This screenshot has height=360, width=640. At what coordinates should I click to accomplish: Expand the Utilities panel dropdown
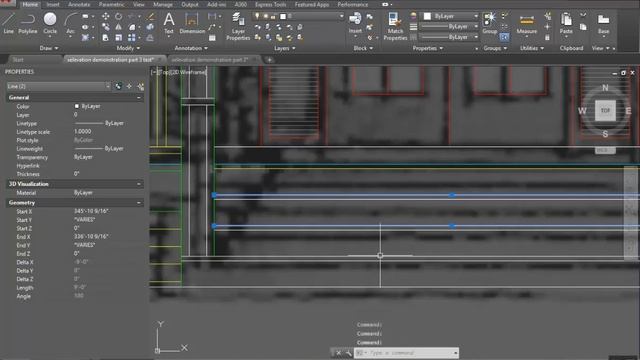532,48
